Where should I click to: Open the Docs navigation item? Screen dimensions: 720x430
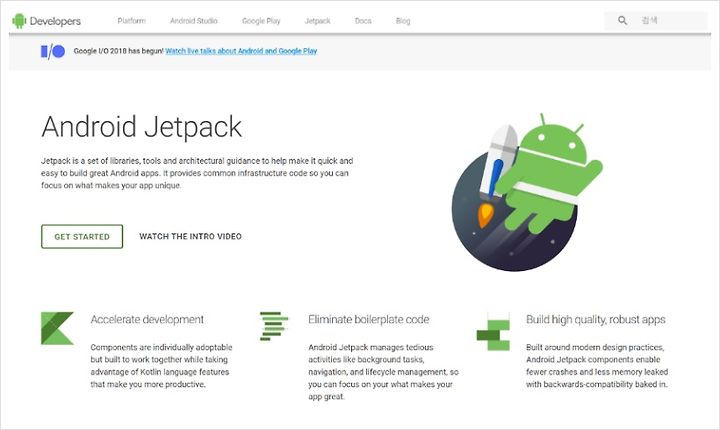pyautogui.click(x=363, y=21)
